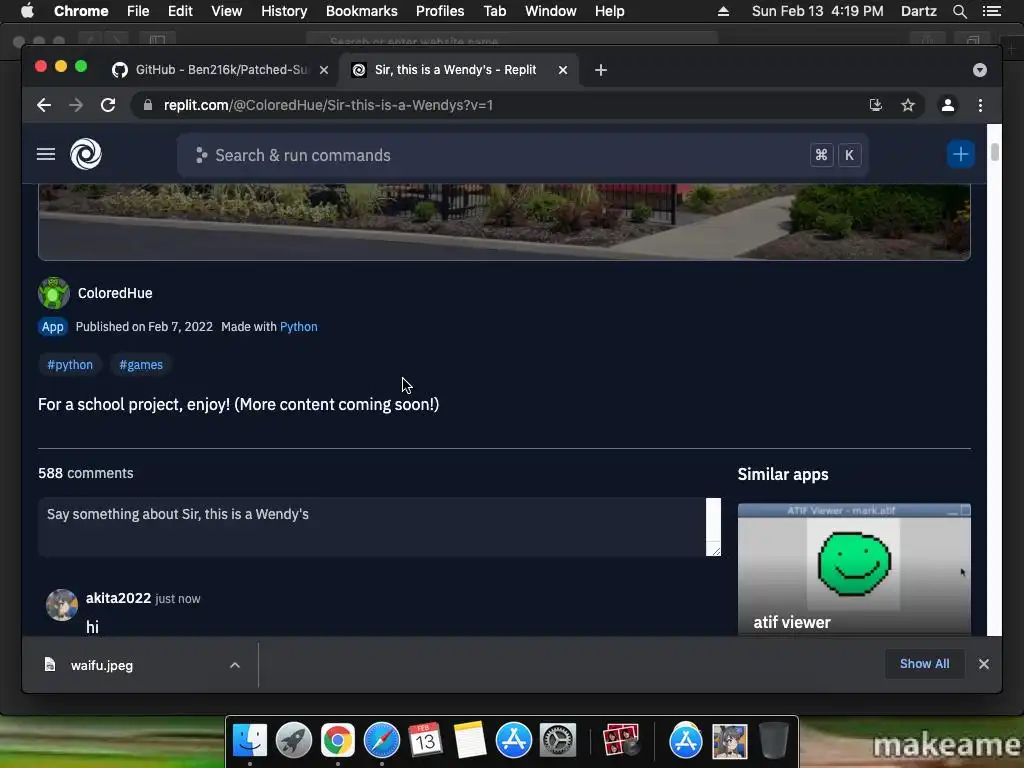Click the Wendy's cover image

tap(504, 222)
